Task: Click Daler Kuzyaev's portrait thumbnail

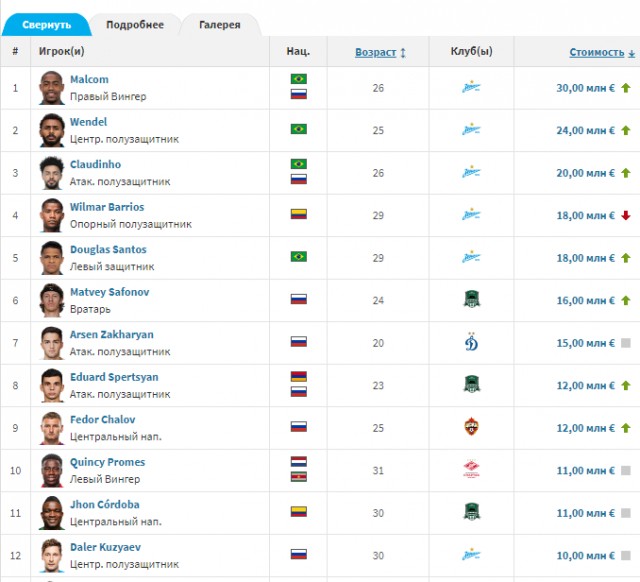Action: (52, 555)
